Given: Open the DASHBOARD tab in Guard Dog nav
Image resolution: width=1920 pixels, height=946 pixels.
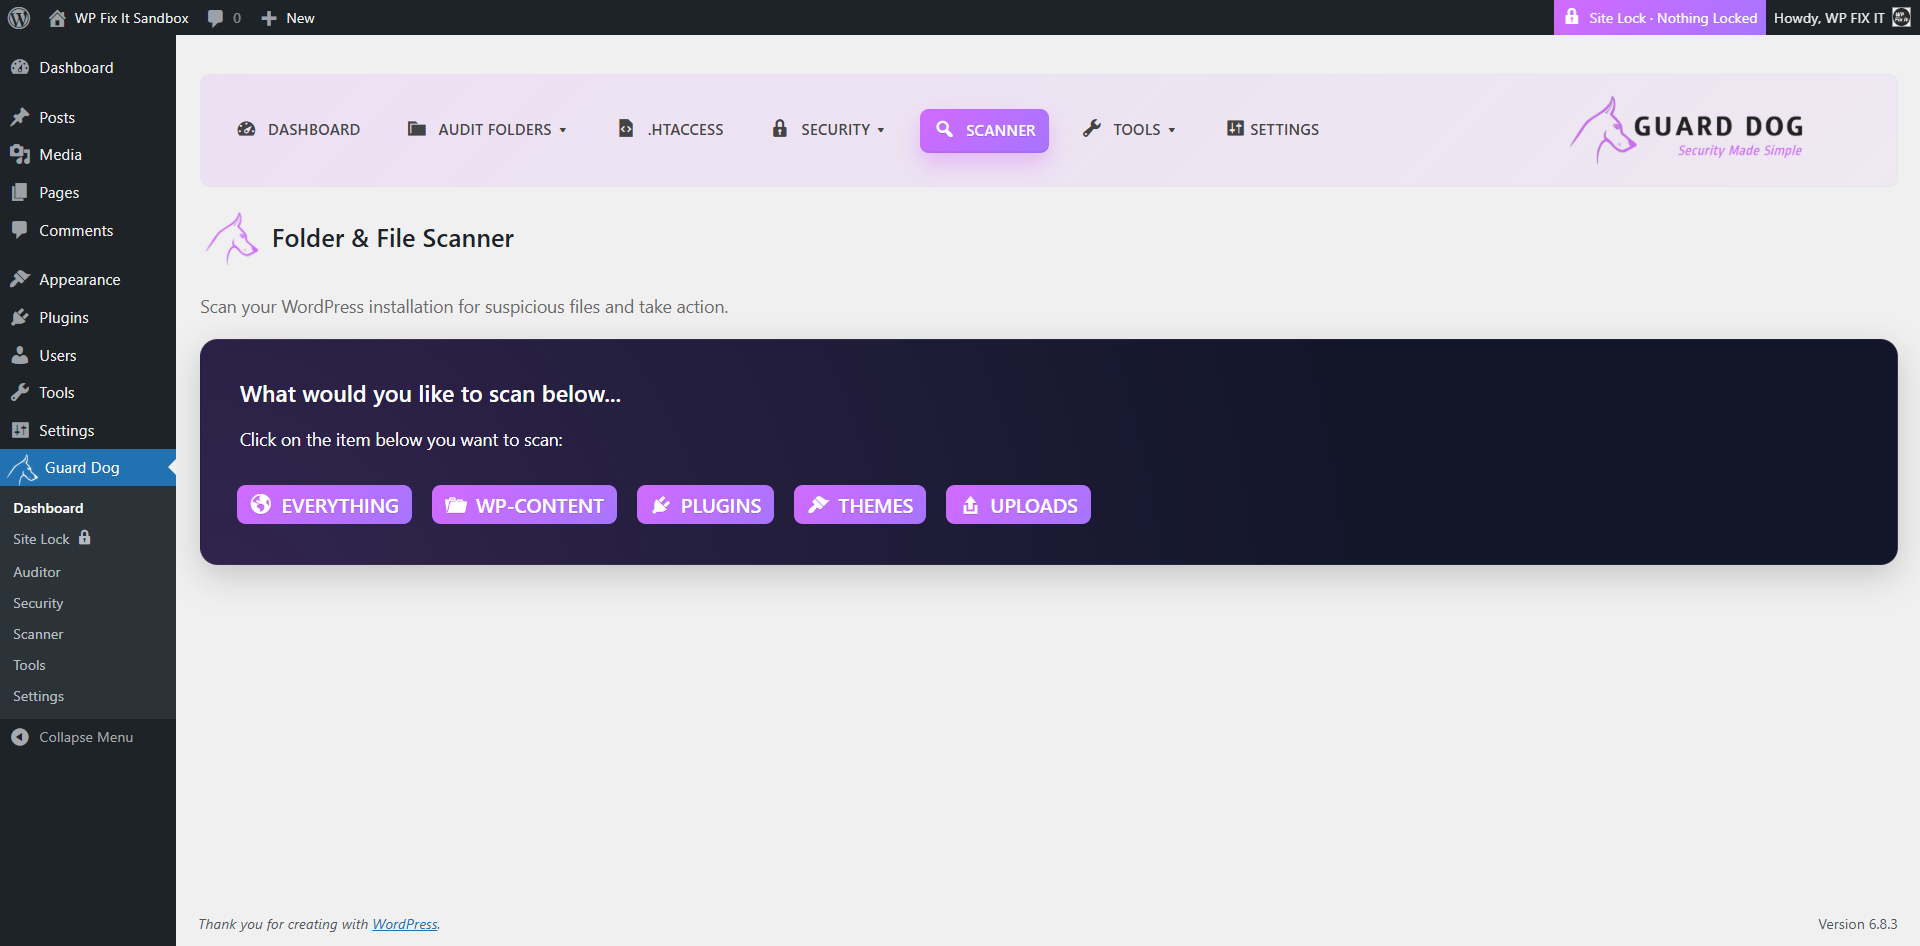Looking at the screenshot, I should pos(299,130).
